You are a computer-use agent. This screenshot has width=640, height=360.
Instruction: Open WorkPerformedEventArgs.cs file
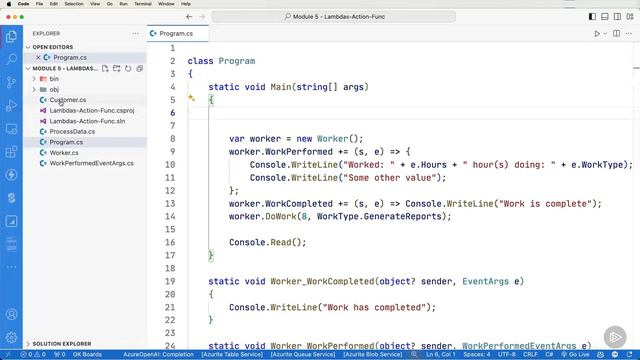91,163
